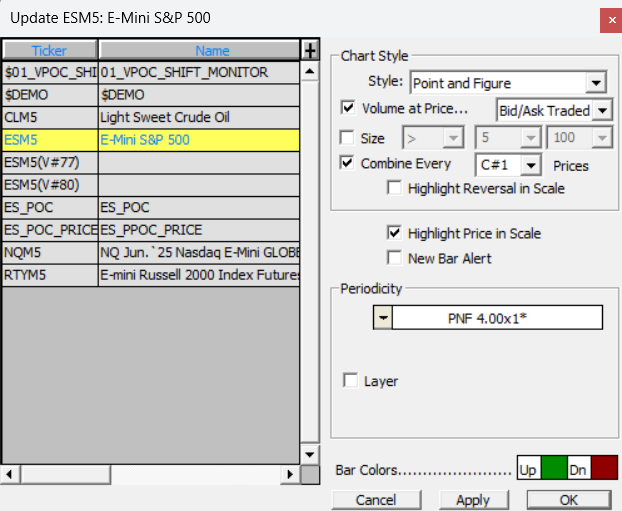Click the 01_VPOC_SHIFT_MONITOR name cell

tap(199, 72)
